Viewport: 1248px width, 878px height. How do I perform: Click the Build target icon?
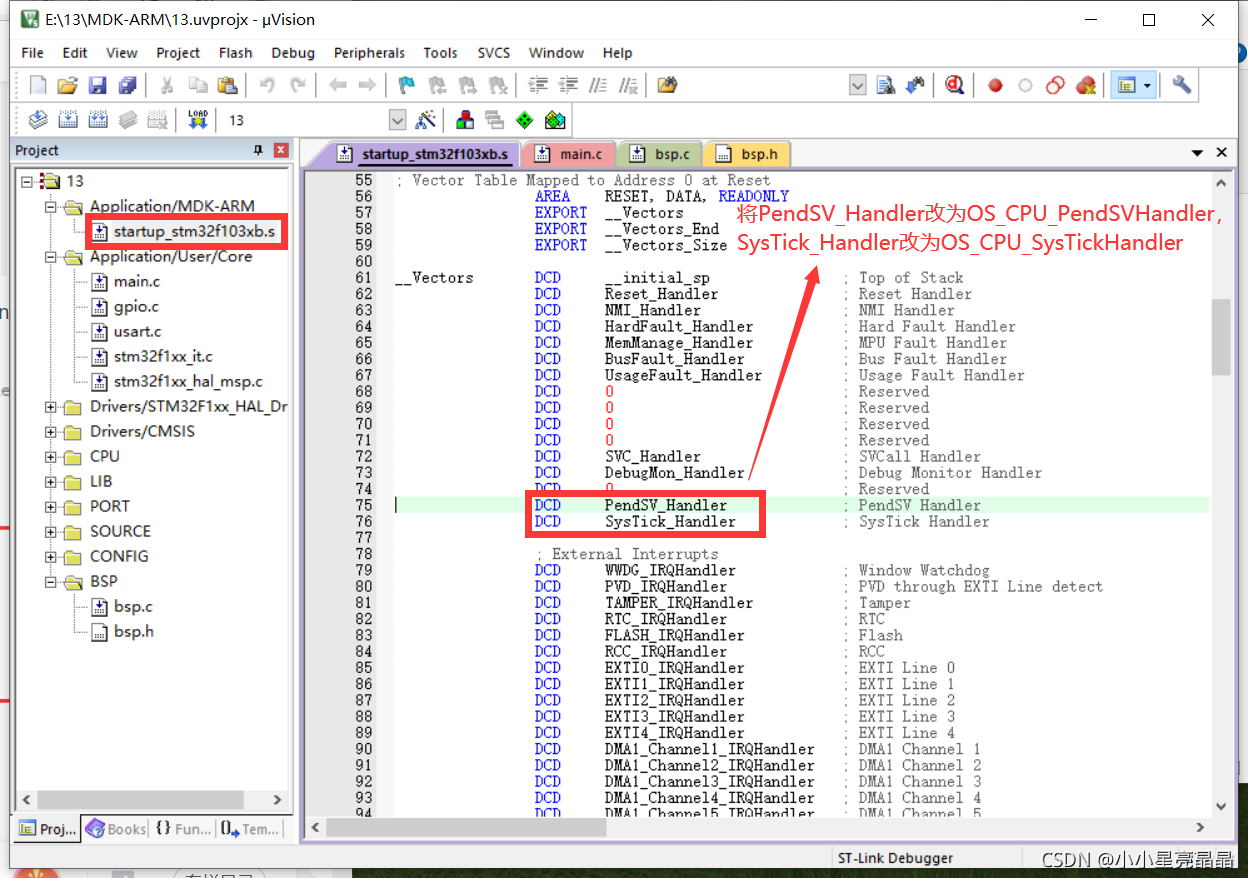point(68,120)
